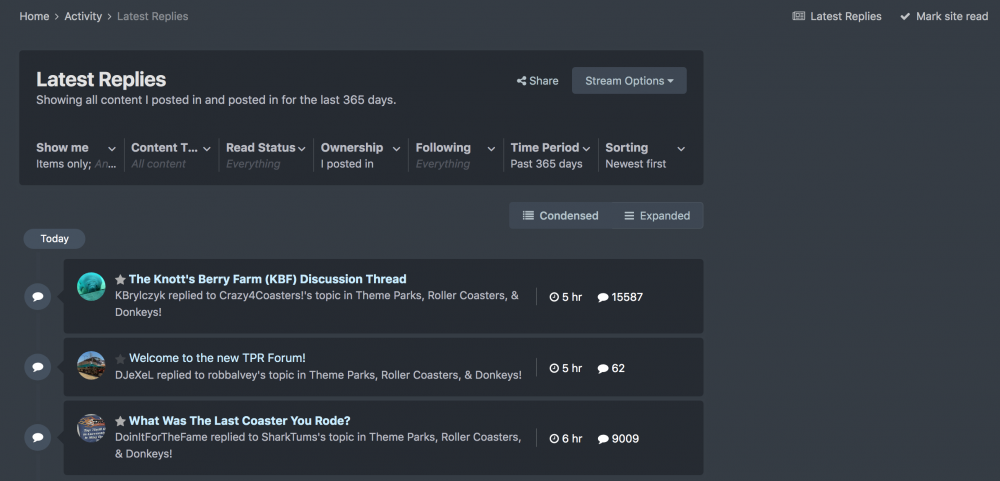This screenshot has height=481, width=1000.
Task: Click the Latest Replies newspaper icon
Action: pos(799,16)
